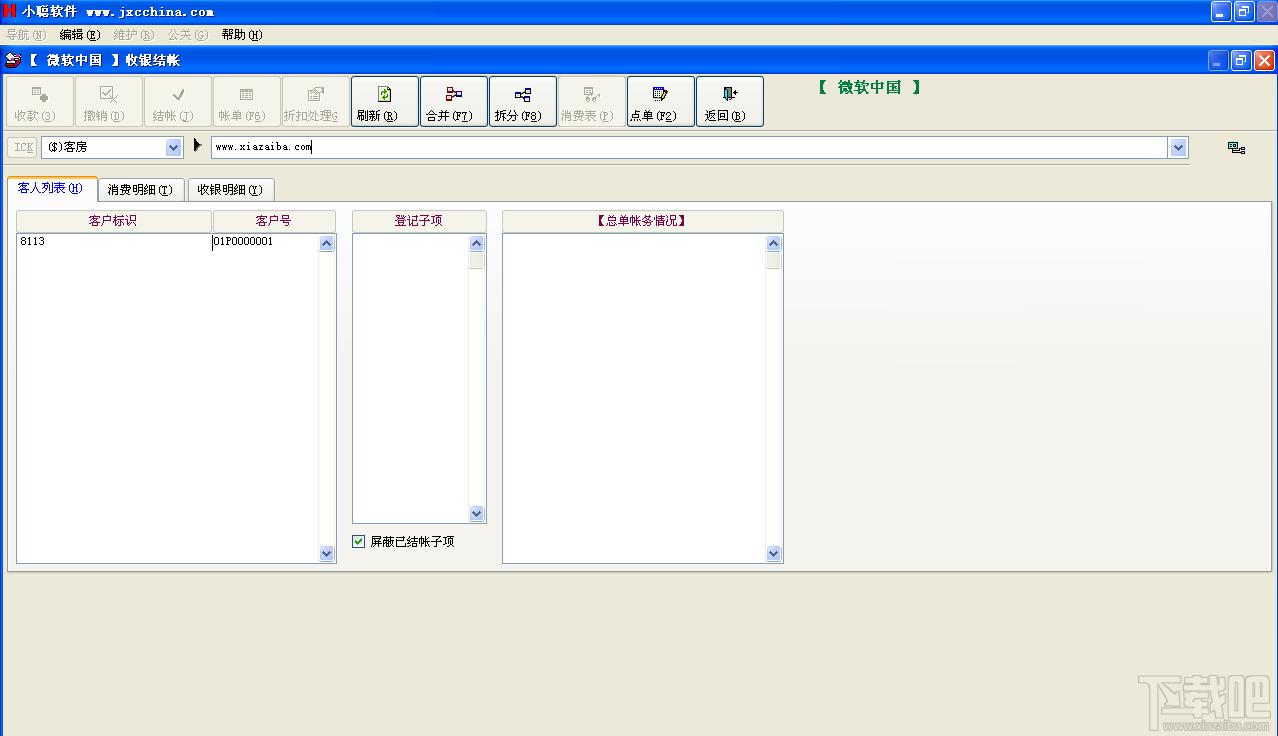The height and width of the screenshot is (736, 1278).
Task: Click the network icon right of address field
Action: (x=1236, y=148)
